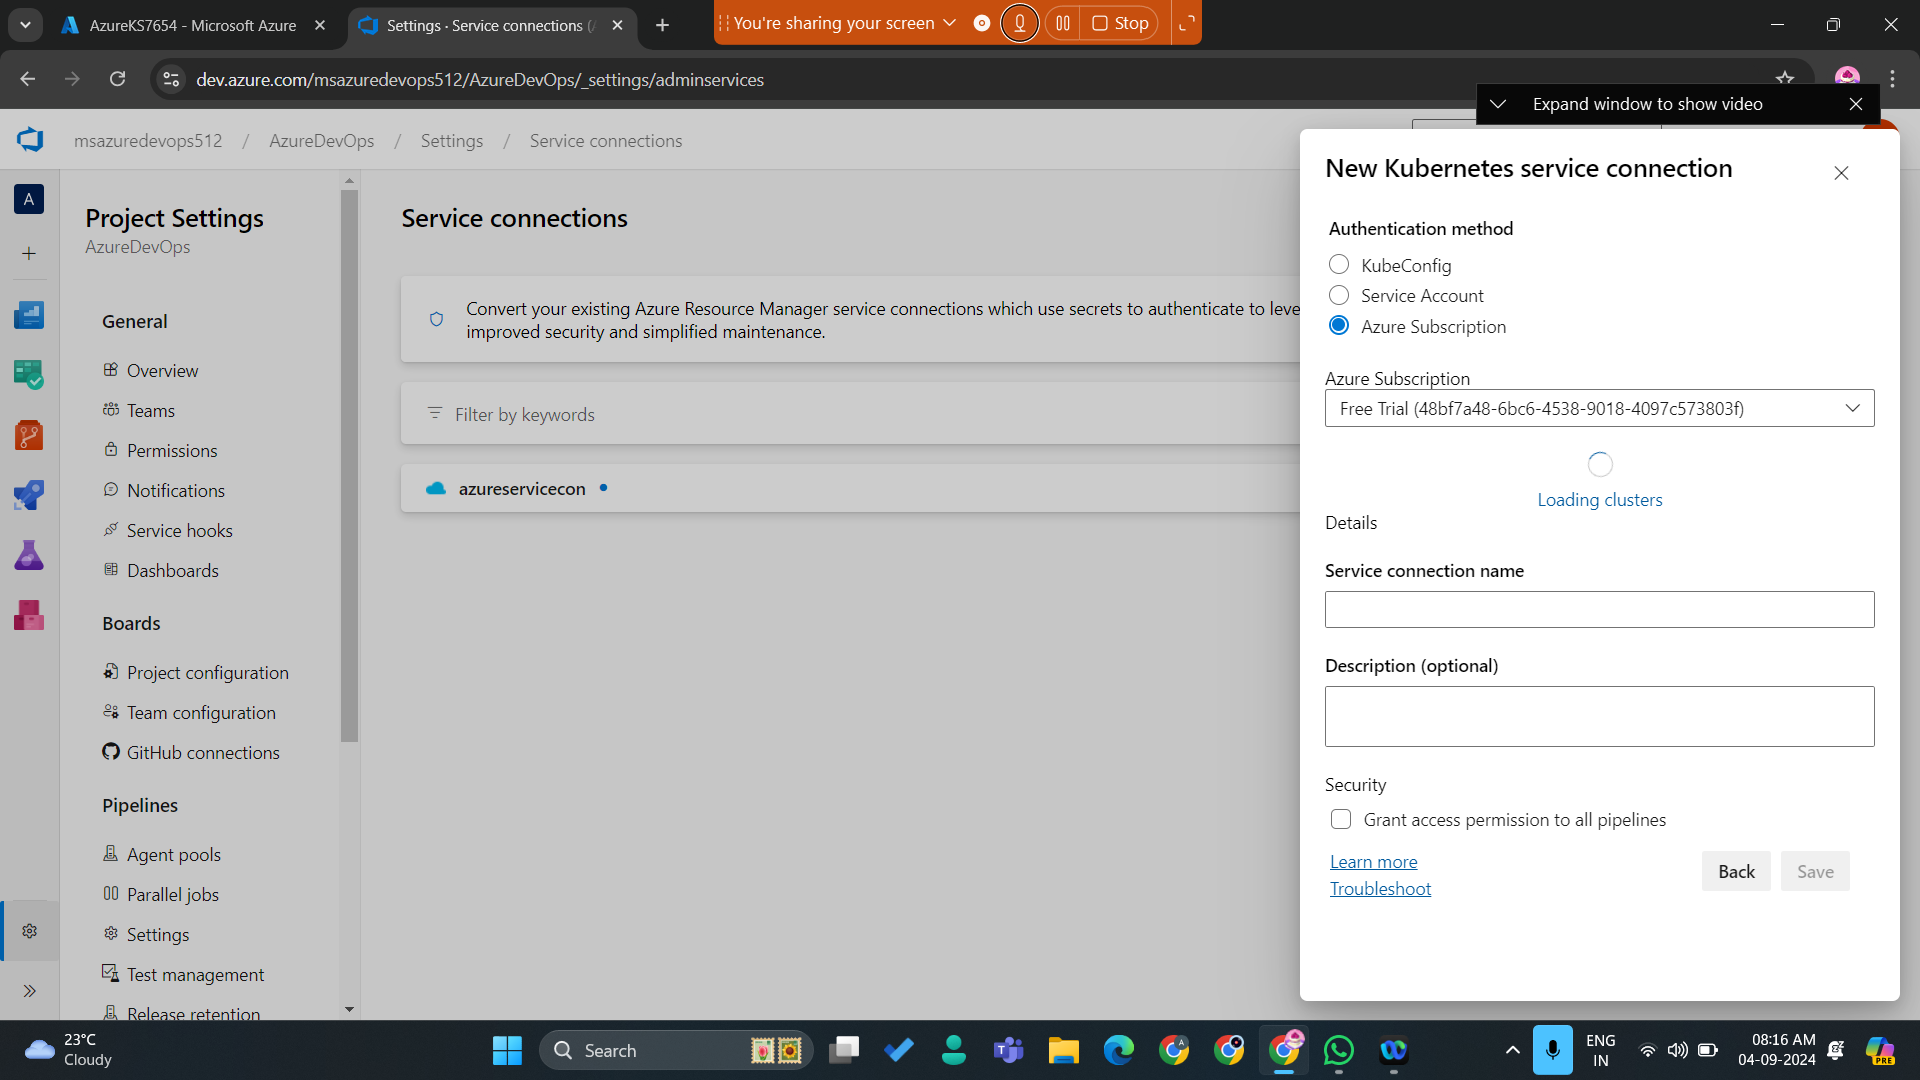The width and height of the screenshot is (1920, 1080).
Task: Open WhatsApp from the taskbar
Action: 1338,1050
